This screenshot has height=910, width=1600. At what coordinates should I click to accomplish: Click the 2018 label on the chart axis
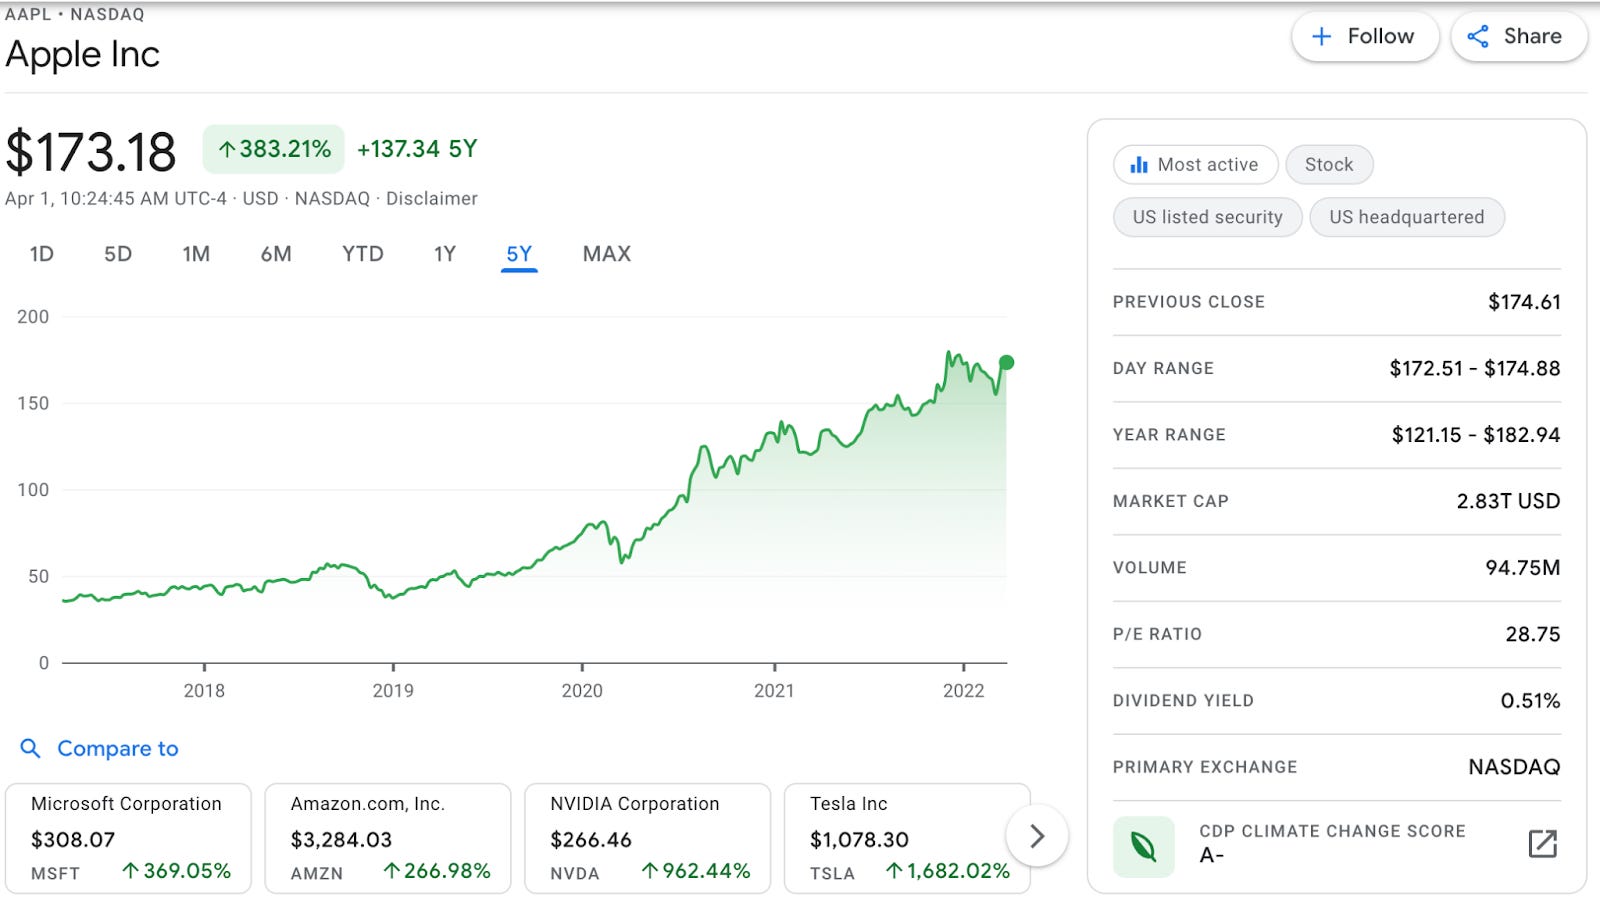coord(204,691)
